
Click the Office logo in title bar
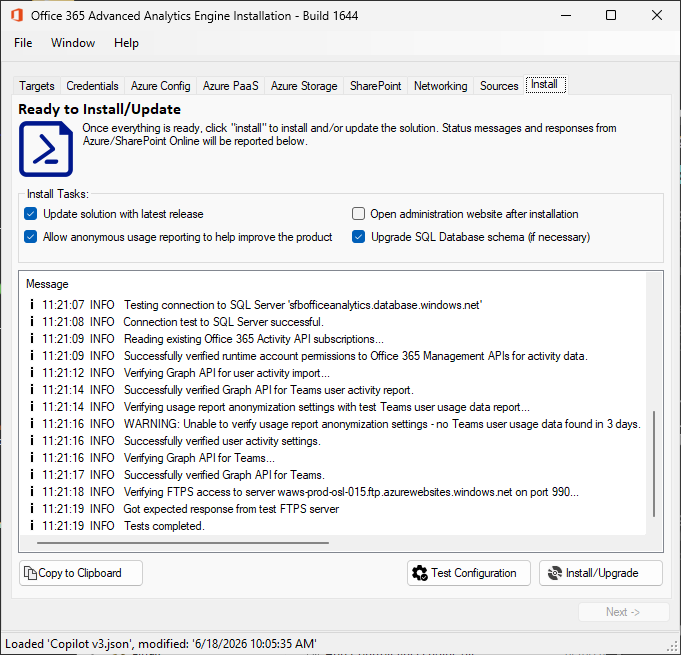pyautogui.click(x=17, y=15)
